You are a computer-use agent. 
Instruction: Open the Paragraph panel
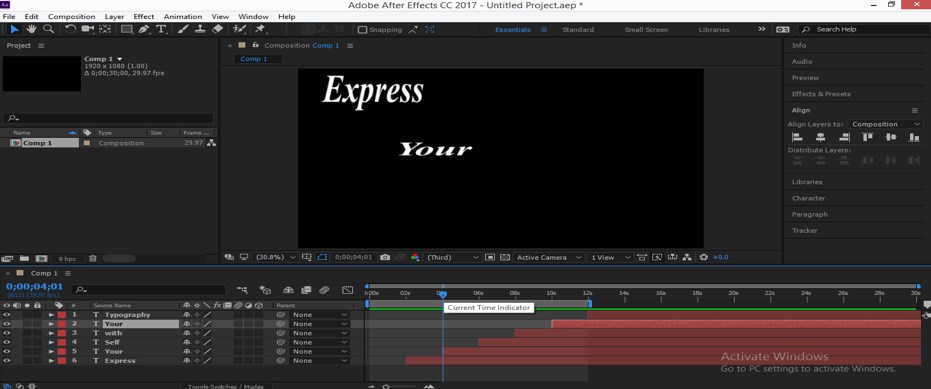pos(809,214)
